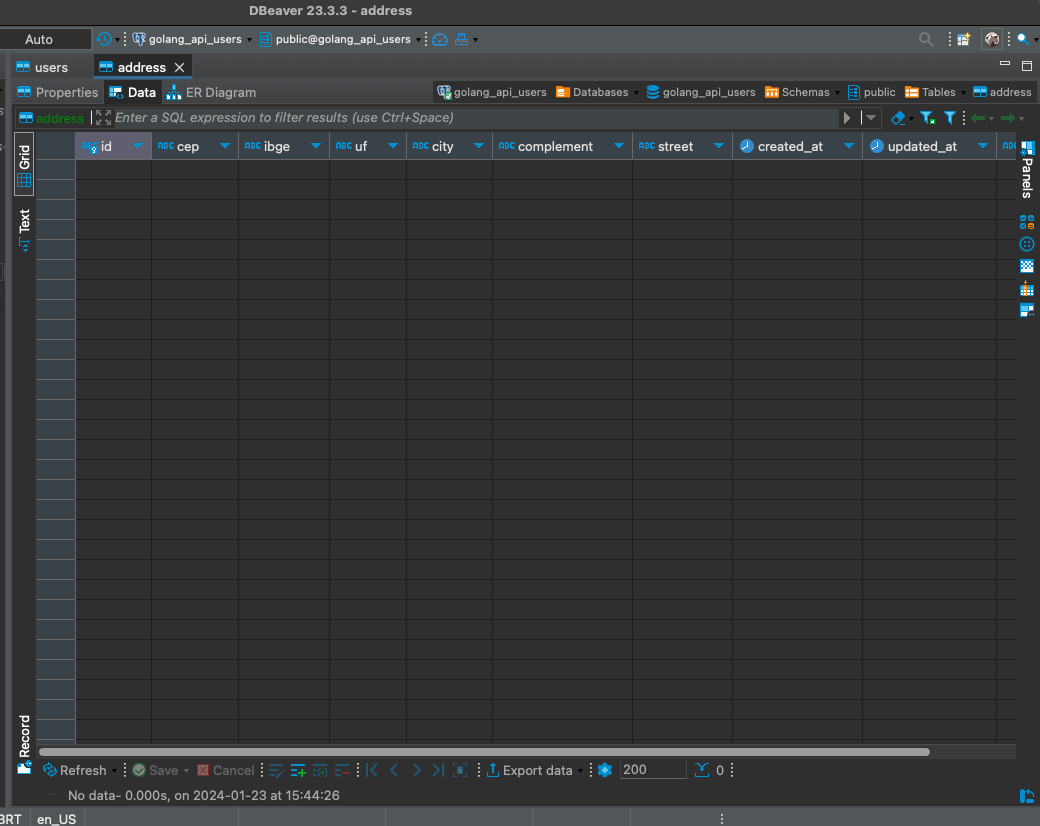Click the expand filter panel icon
Image resolution: width=1040 pixels, height=826 pixels.
[x=103, y=117]
